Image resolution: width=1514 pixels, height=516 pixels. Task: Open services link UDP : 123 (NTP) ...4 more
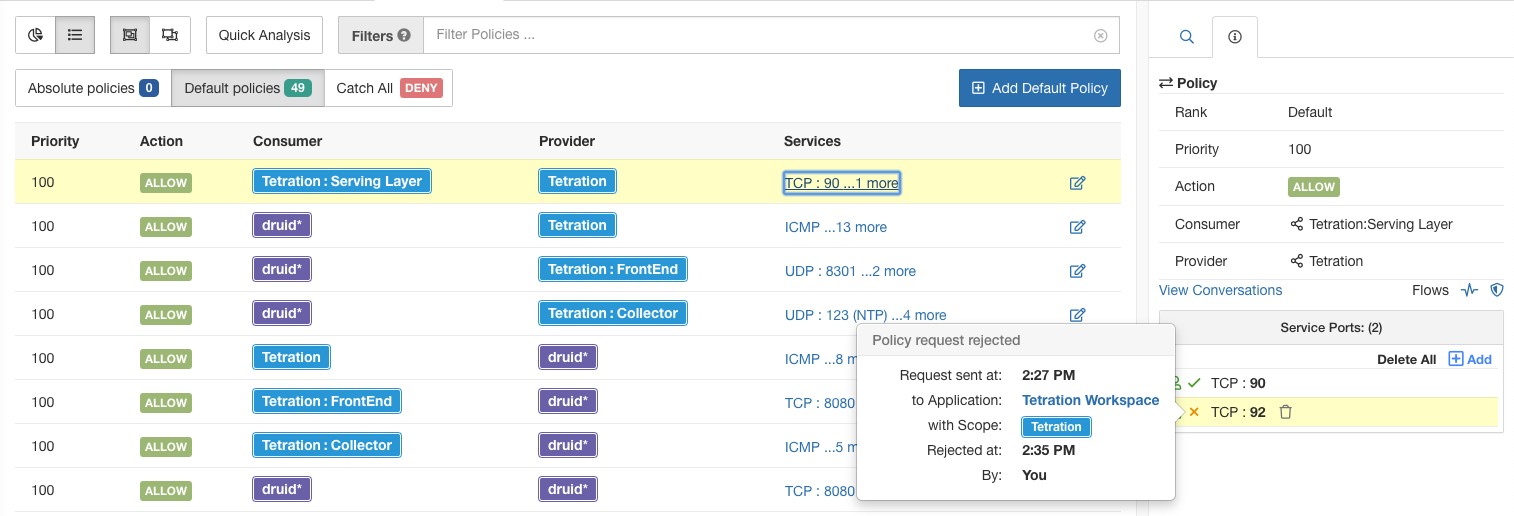click(x=866, y=315)
